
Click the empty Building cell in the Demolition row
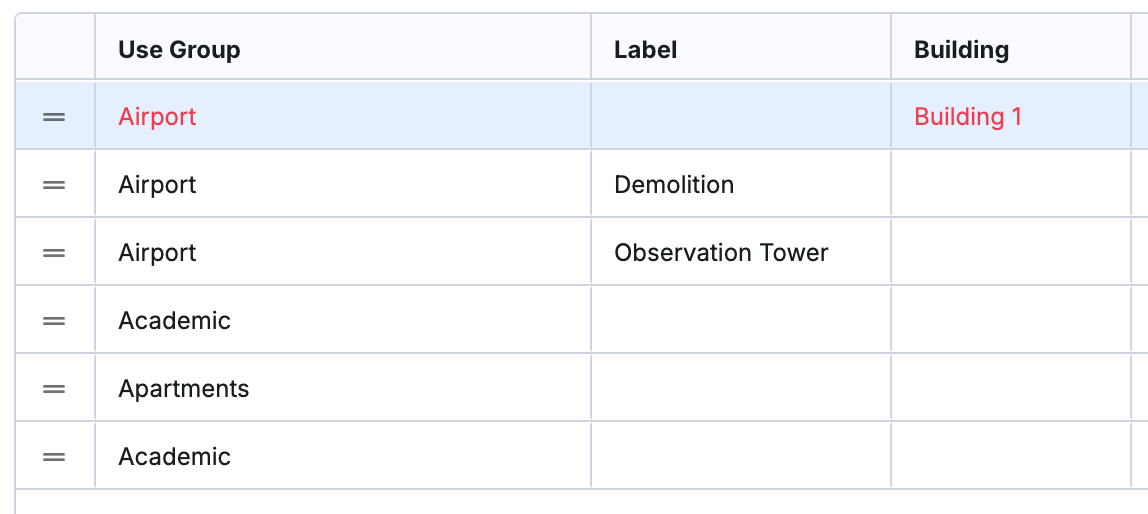click(x=1011, y=185)
